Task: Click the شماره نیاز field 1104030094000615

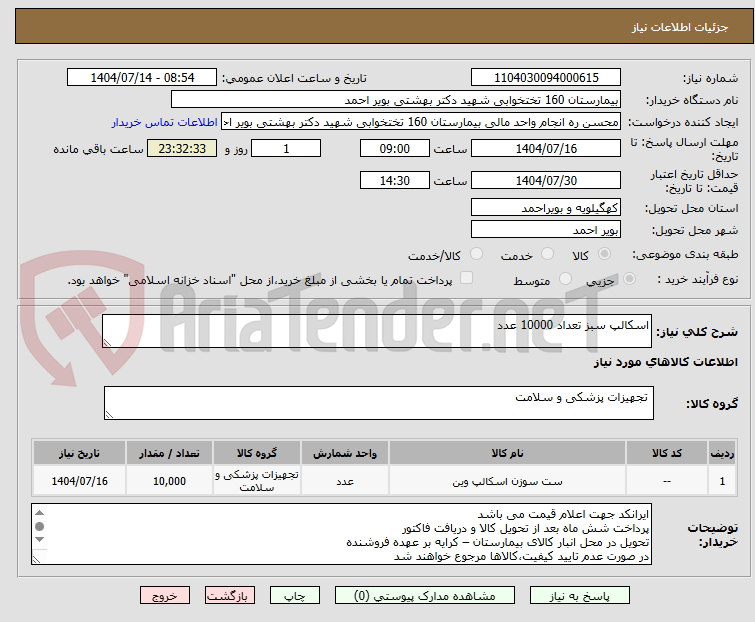Action: pos(546,78)
